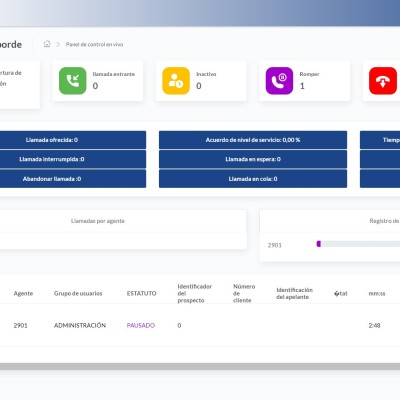Open Panel de control en vivo breadcrumb
The height and width of the screenshot is (400, 400).
pyautogui.click(x=94, y=44)
